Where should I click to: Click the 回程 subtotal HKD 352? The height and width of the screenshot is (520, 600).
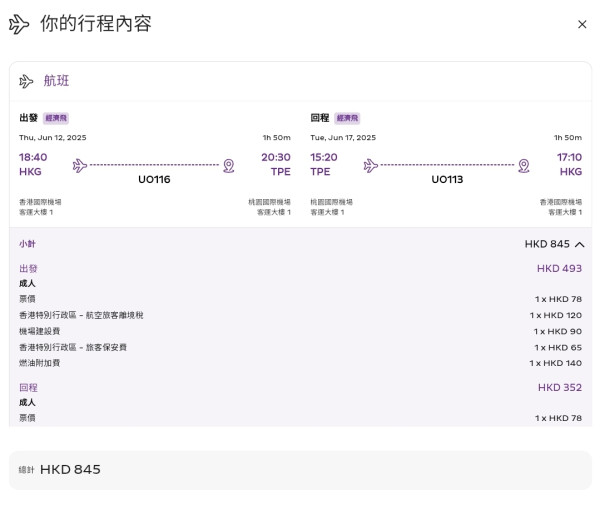coord(560,387)
